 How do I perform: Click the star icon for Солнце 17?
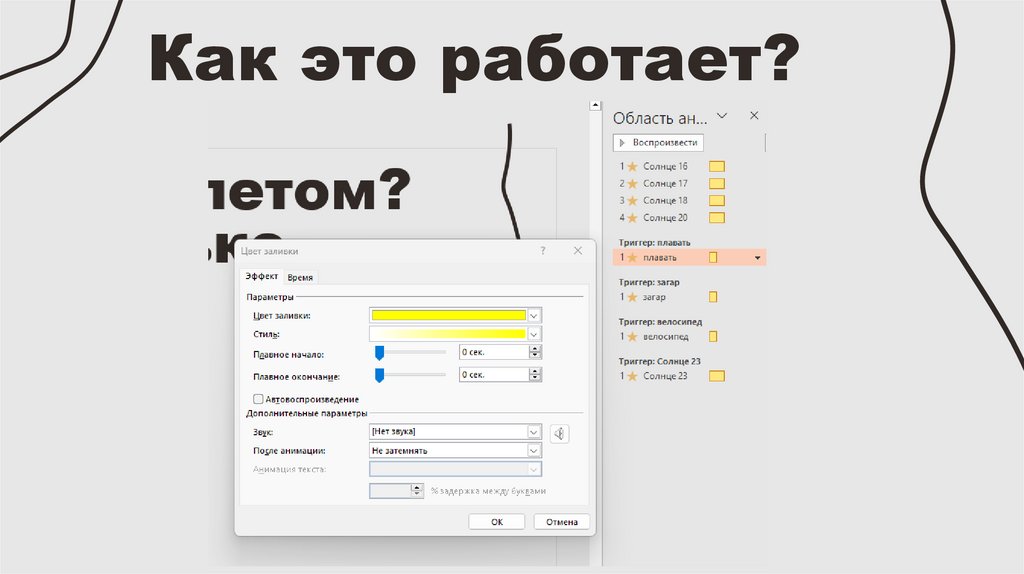click(632, 183)
